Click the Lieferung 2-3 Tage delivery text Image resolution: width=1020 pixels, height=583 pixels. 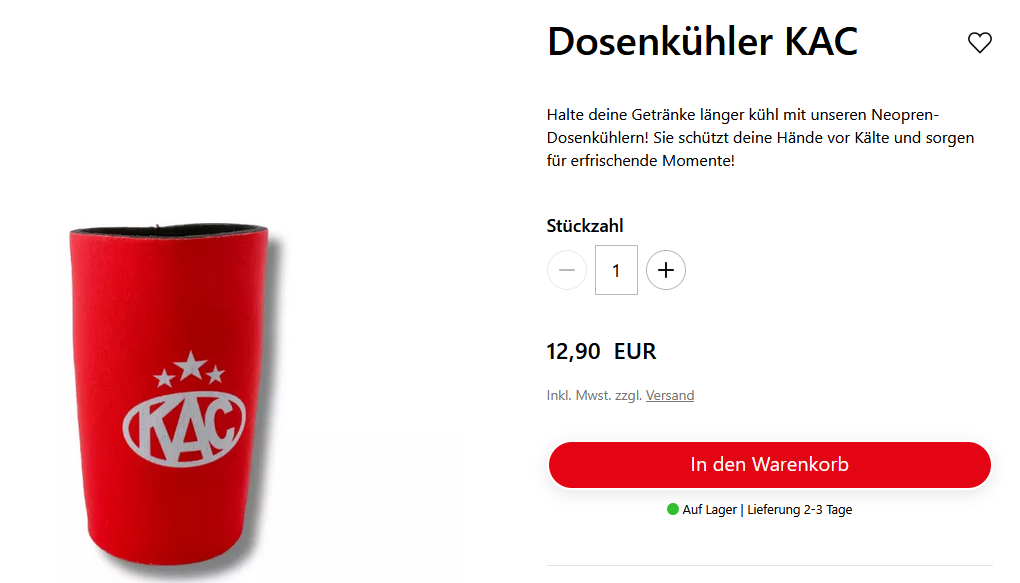click(799, 509)
